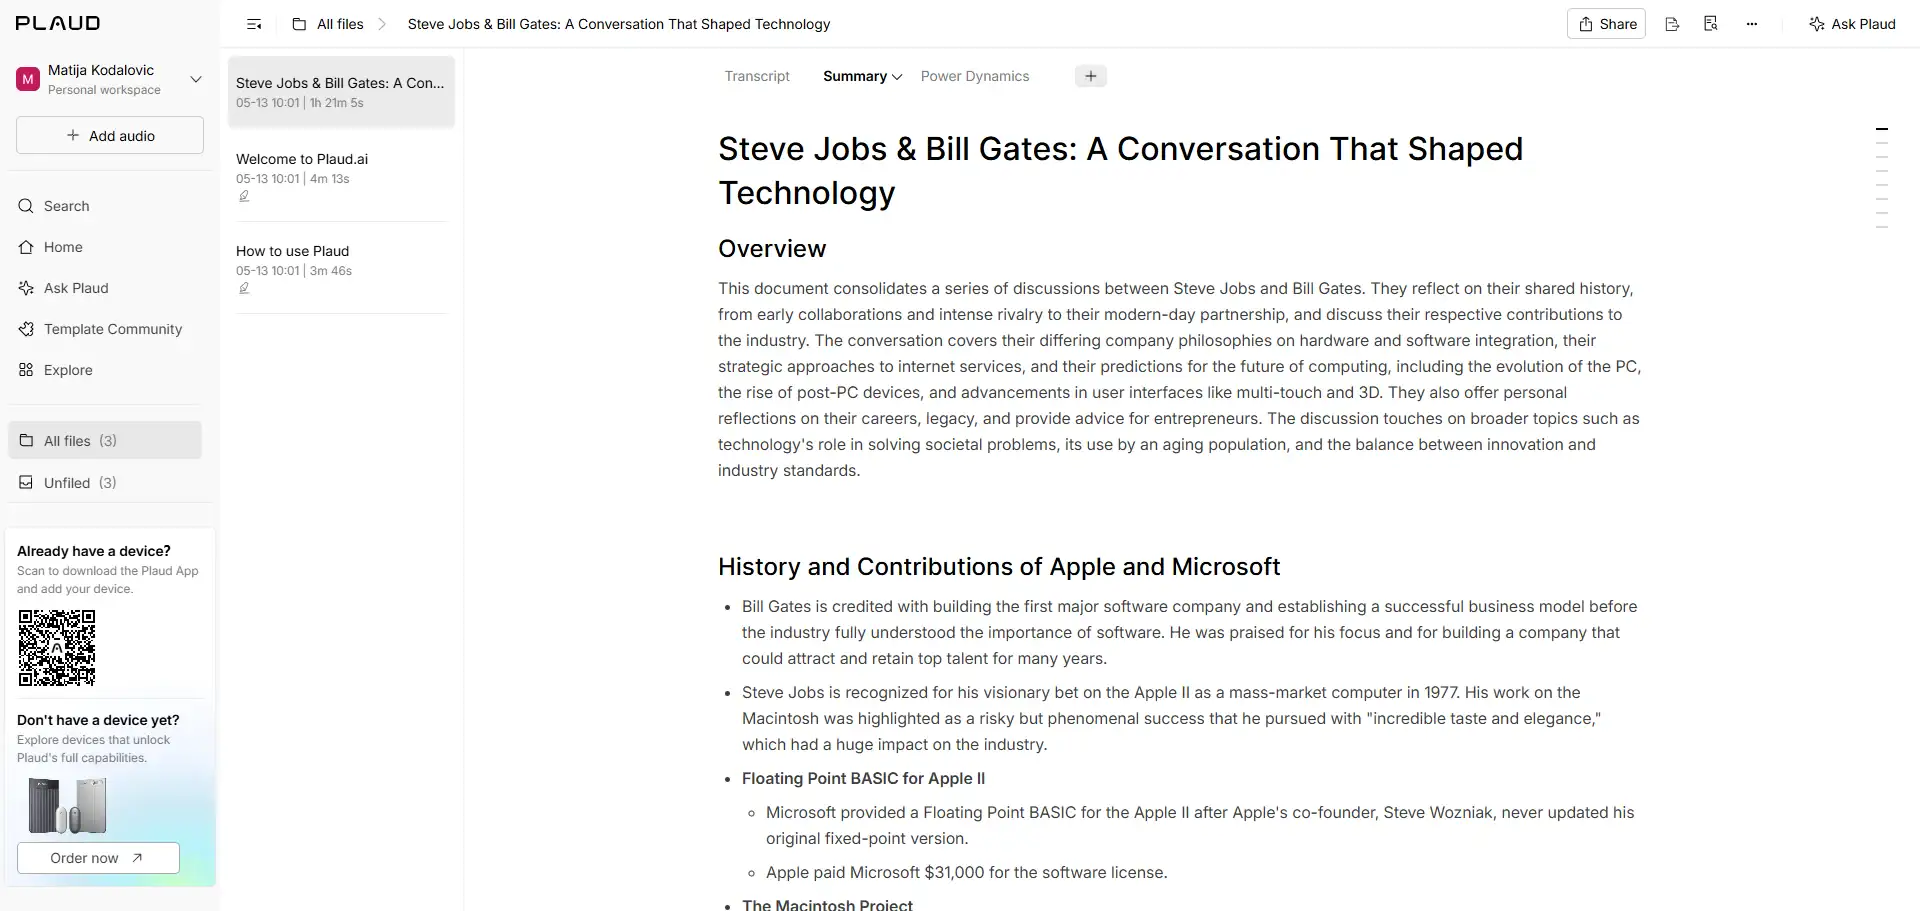Open the Welcome to Plaud.ai recording
The image size is (1920, 911).
[x=341, y=176]
